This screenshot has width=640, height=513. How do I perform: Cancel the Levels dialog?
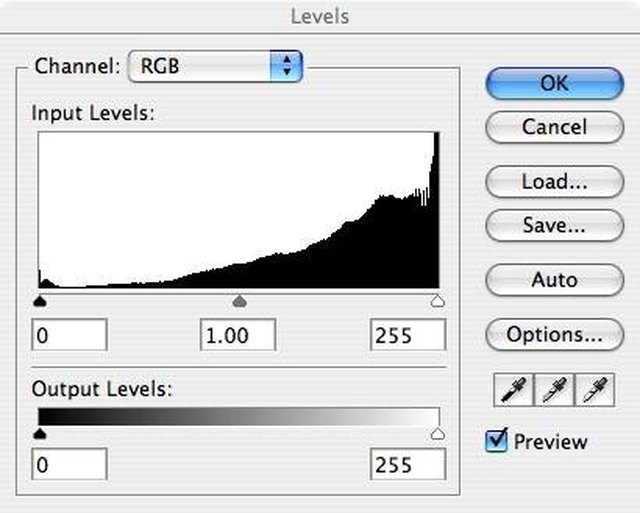coord(555,127)
